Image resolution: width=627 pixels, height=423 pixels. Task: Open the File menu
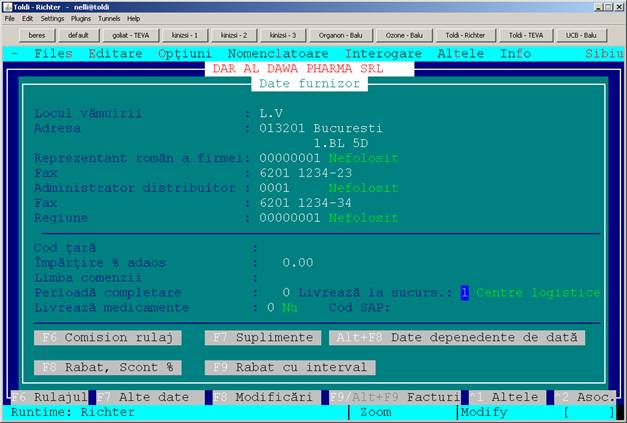click(10, 18)
